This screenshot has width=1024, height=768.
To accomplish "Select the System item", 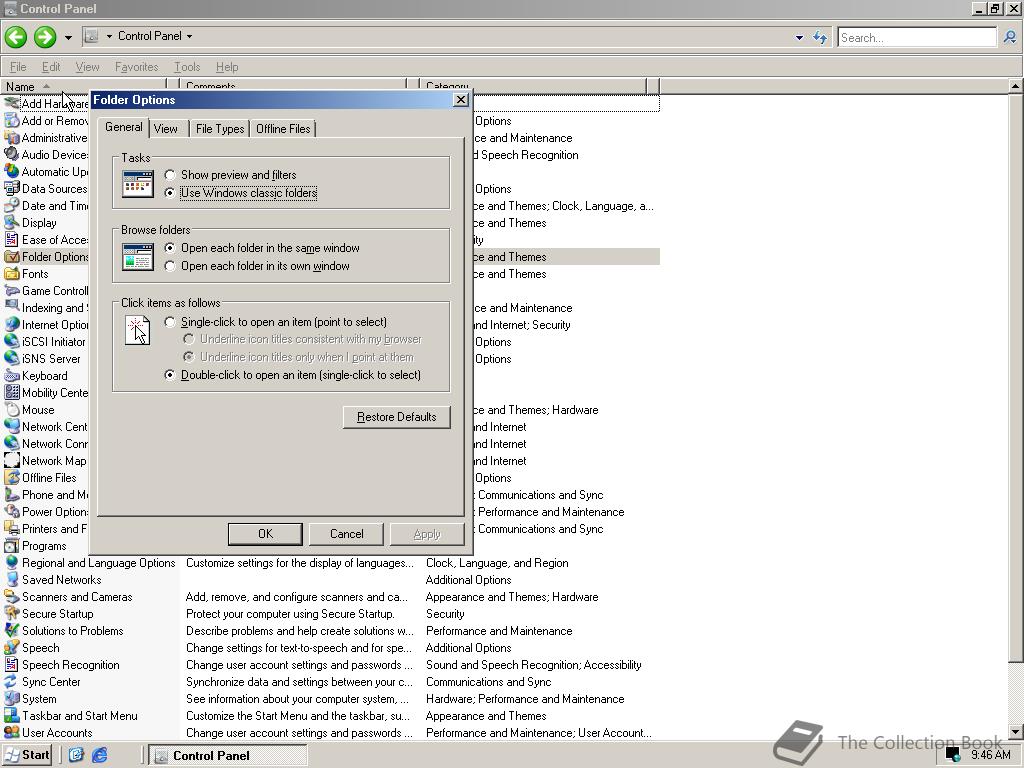I will click(39, 699).
